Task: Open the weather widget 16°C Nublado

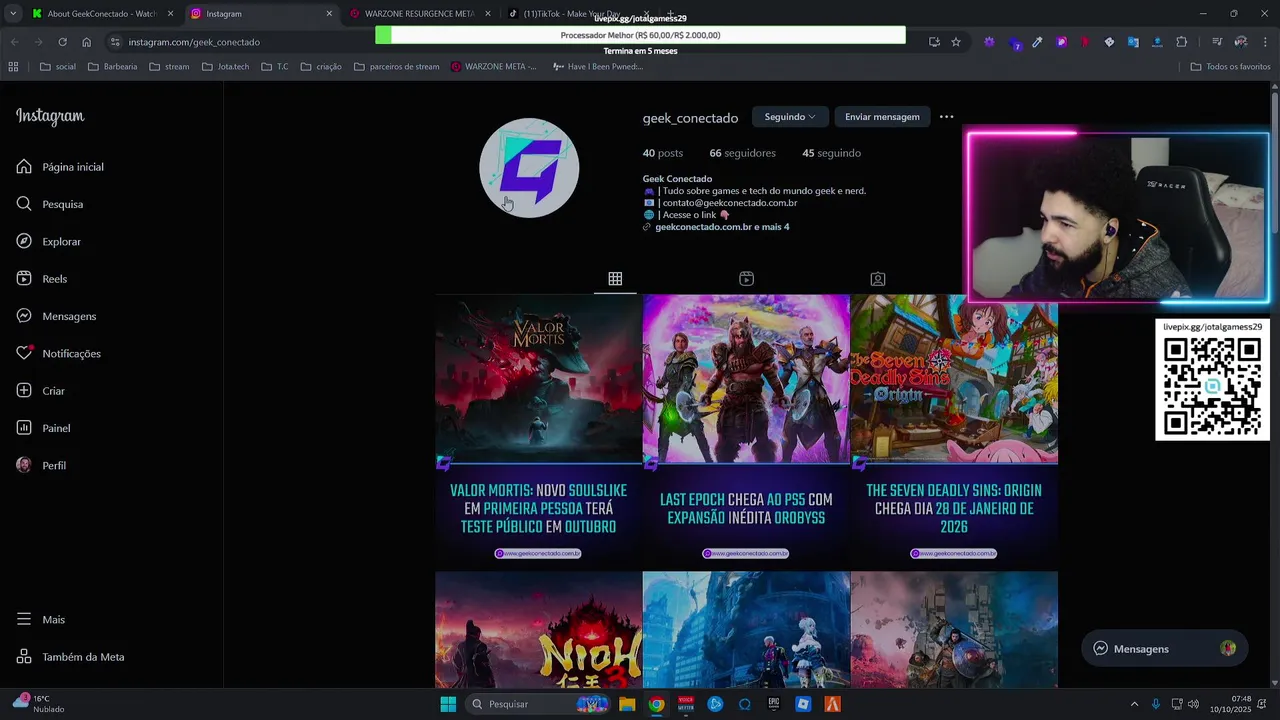Action: click(x=38, y=704)
